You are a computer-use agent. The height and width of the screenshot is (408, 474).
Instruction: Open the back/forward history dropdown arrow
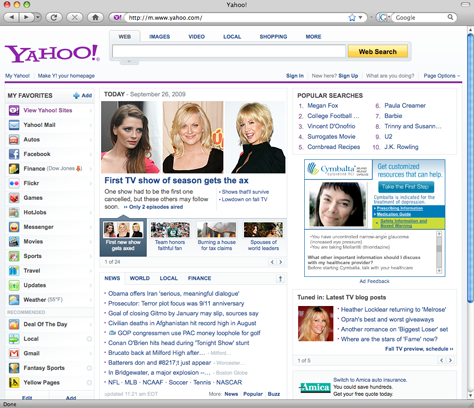(37, 17)
